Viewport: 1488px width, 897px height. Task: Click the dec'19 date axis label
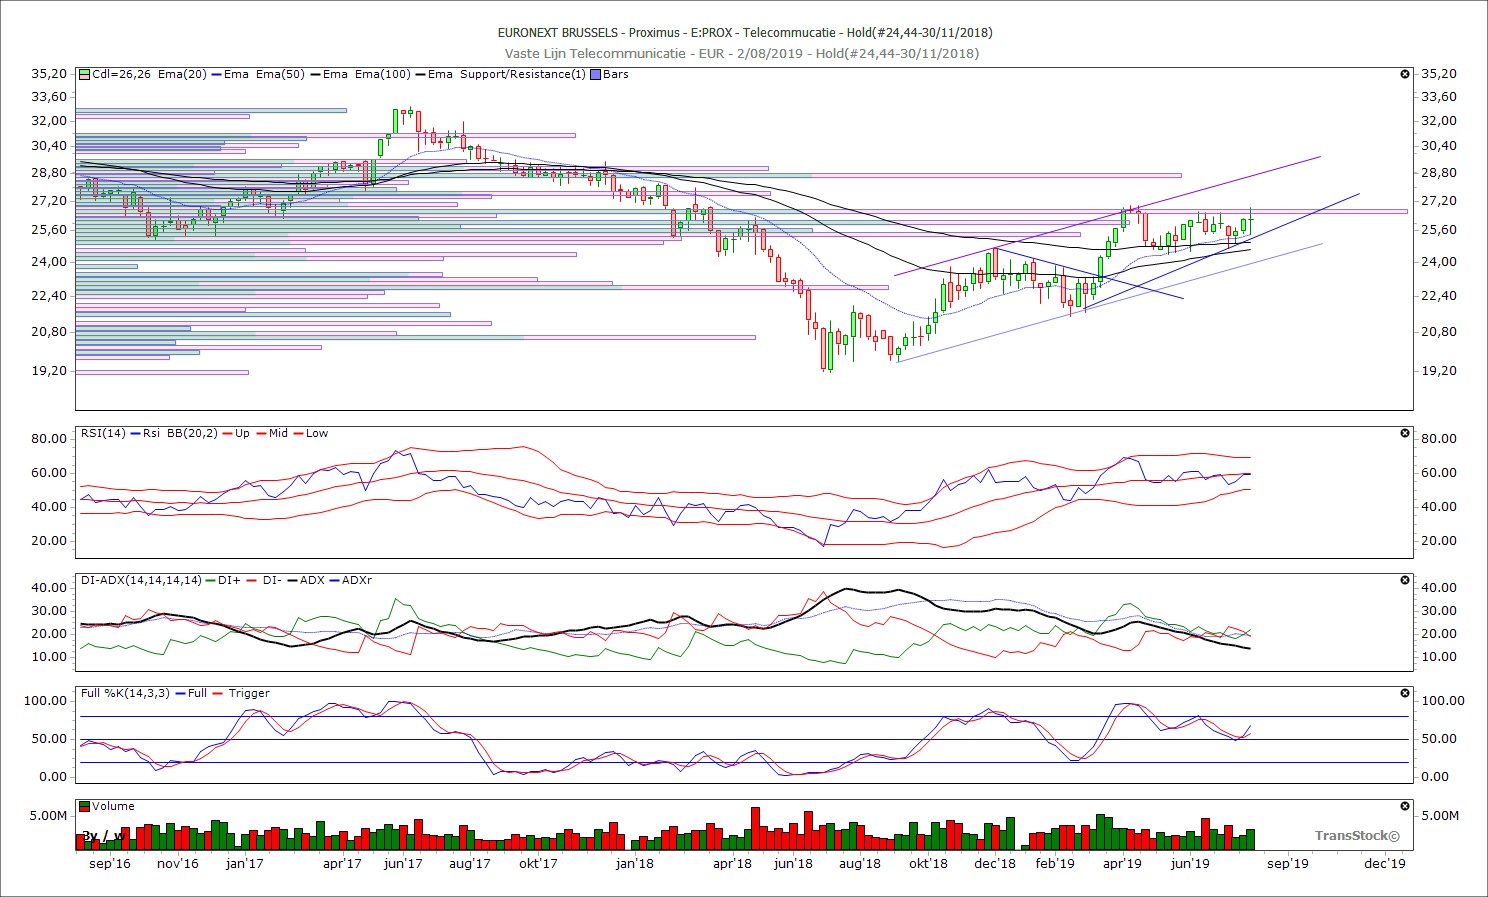click(1385, 863)
